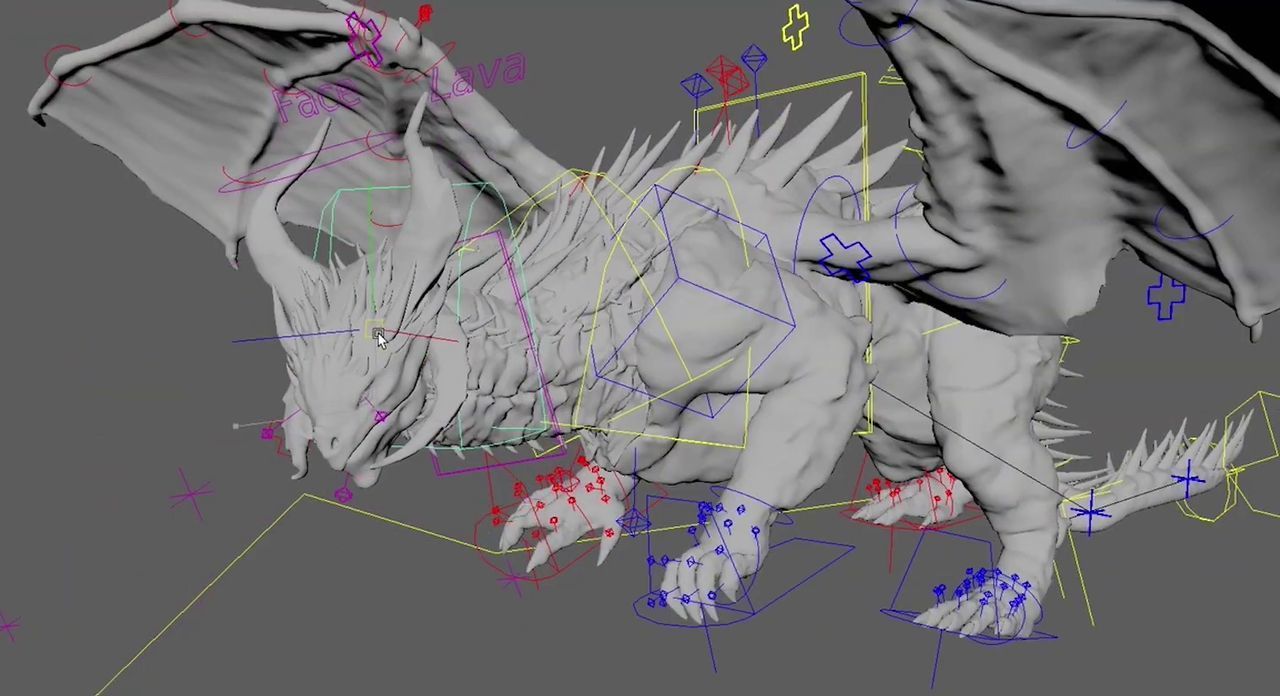This screenshot has width=1280, height=696.
Task: Select the blue diamond control between the front feet
Action: click(632, 521)
